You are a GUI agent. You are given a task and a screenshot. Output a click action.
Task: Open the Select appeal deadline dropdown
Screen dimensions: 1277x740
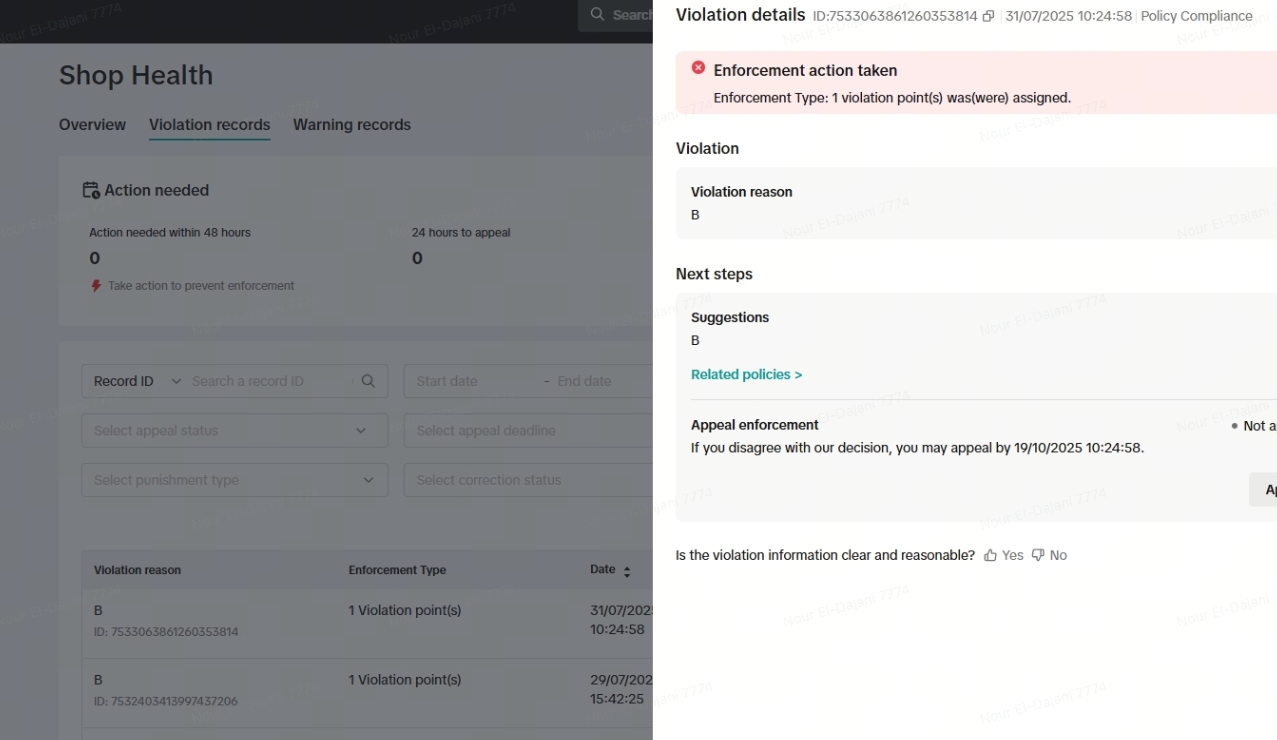(529, 431)
